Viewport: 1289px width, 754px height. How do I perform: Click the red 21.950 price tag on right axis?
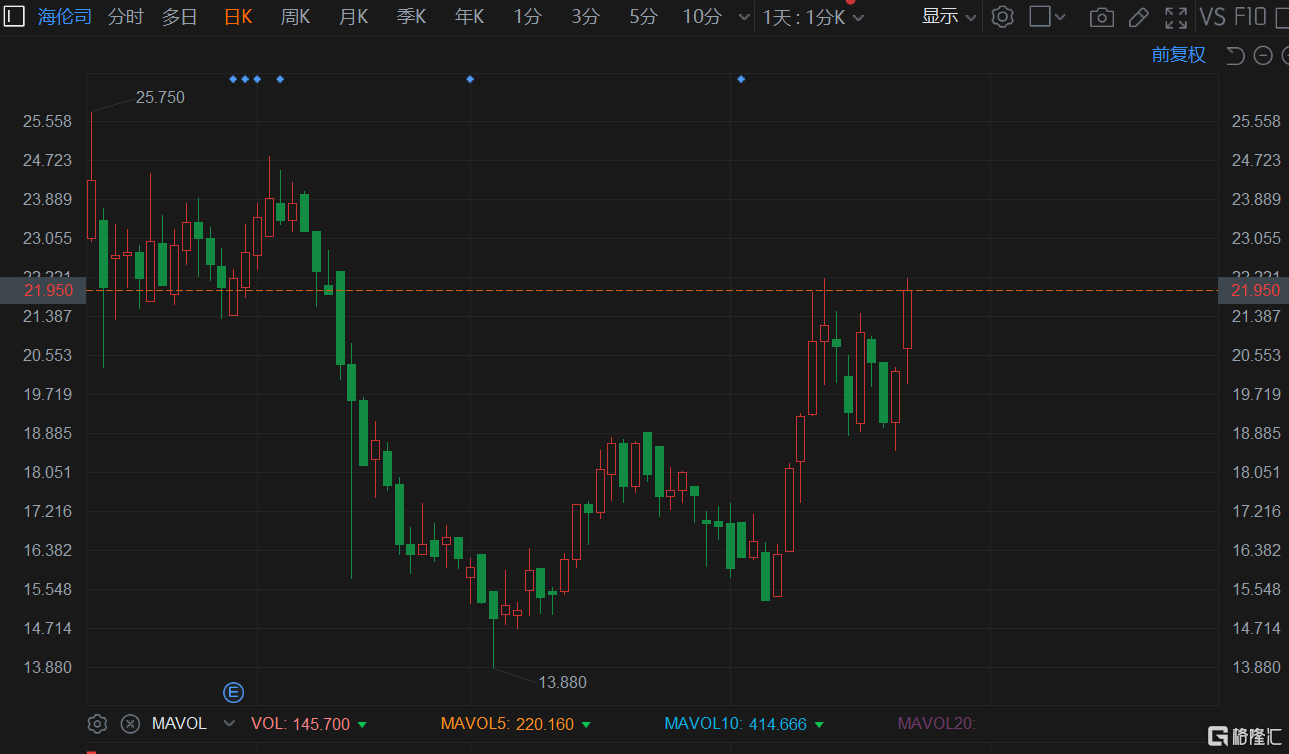click(x=1256, y=290)
